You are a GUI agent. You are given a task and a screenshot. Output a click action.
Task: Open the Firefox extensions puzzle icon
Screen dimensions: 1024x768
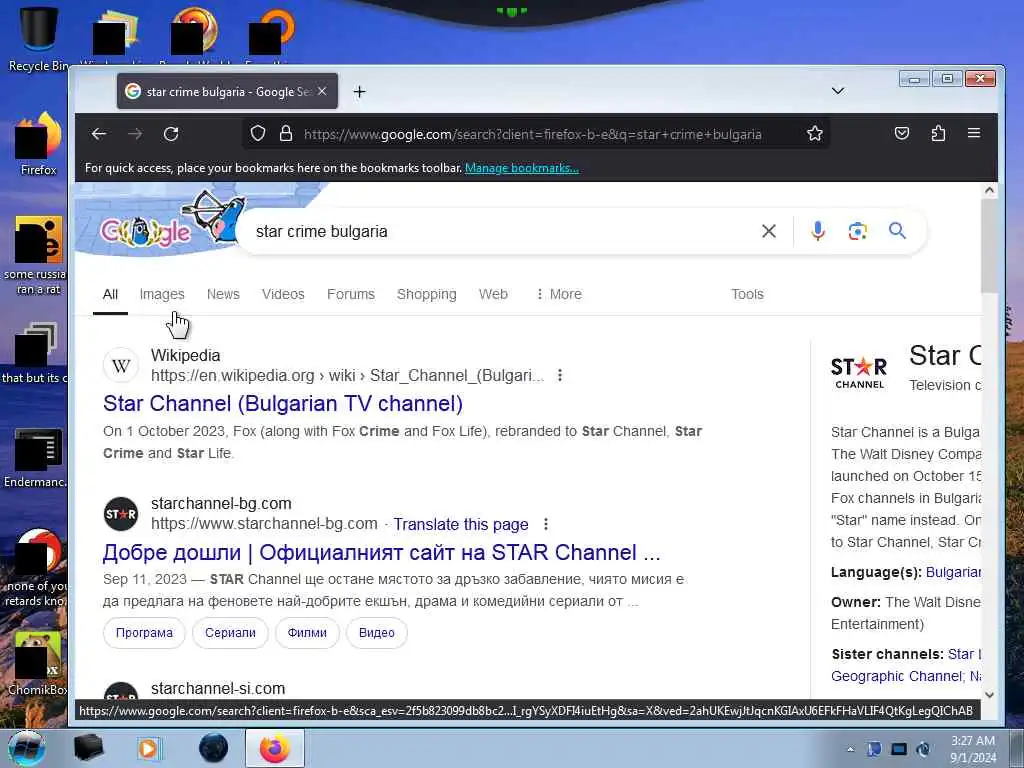938,133
